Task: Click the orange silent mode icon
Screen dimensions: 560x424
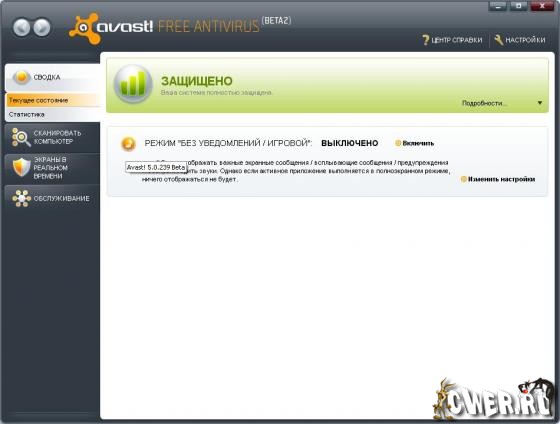Action: (128, 144)
